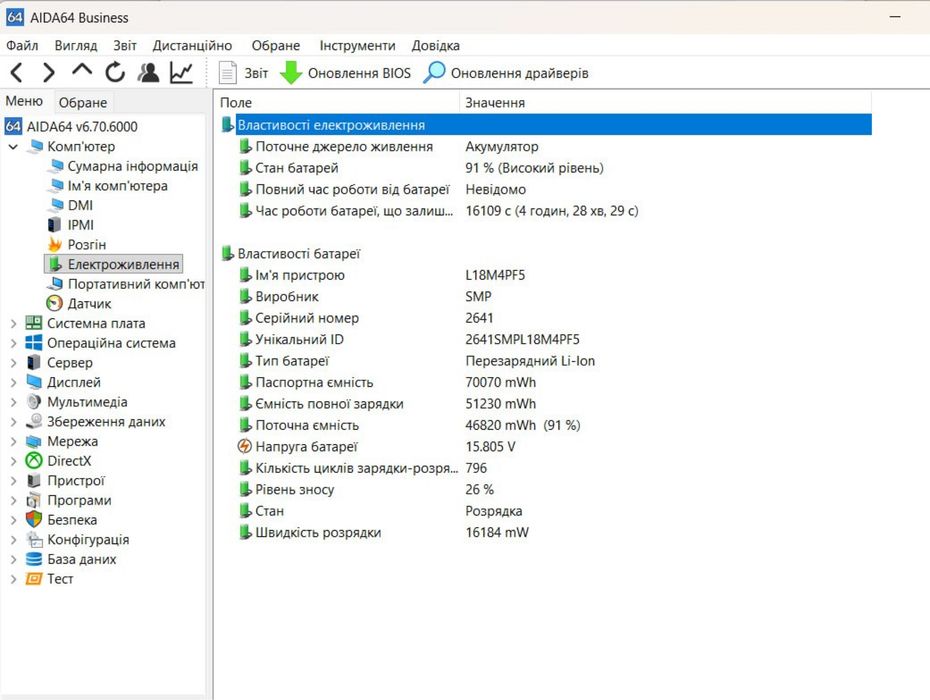Click the Мультимедіа speaker icon
Image resolution: width=930 pixels, height=700 pixels.
click(34, 402)
